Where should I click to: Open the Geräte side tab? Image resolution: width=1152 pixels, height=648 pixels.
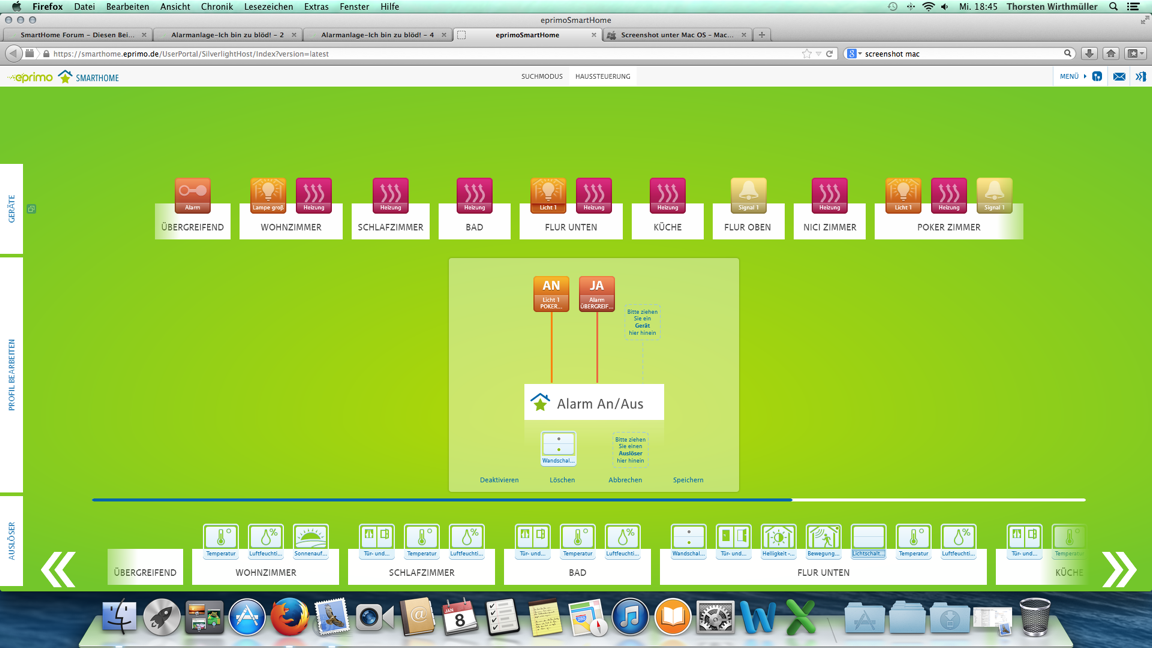tap(12, 209)
